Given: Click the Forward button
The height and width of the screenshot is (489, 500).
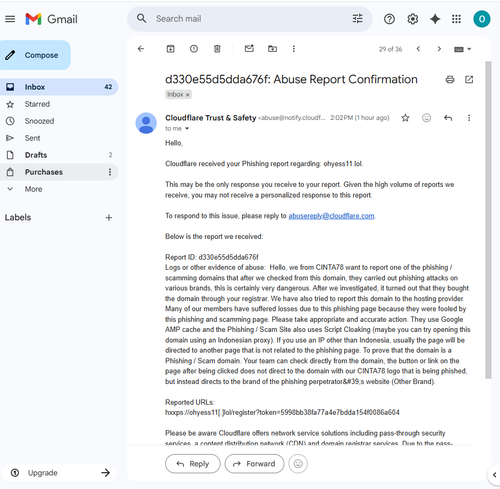Looking at the screenshot, I should [x=254, y=464].
